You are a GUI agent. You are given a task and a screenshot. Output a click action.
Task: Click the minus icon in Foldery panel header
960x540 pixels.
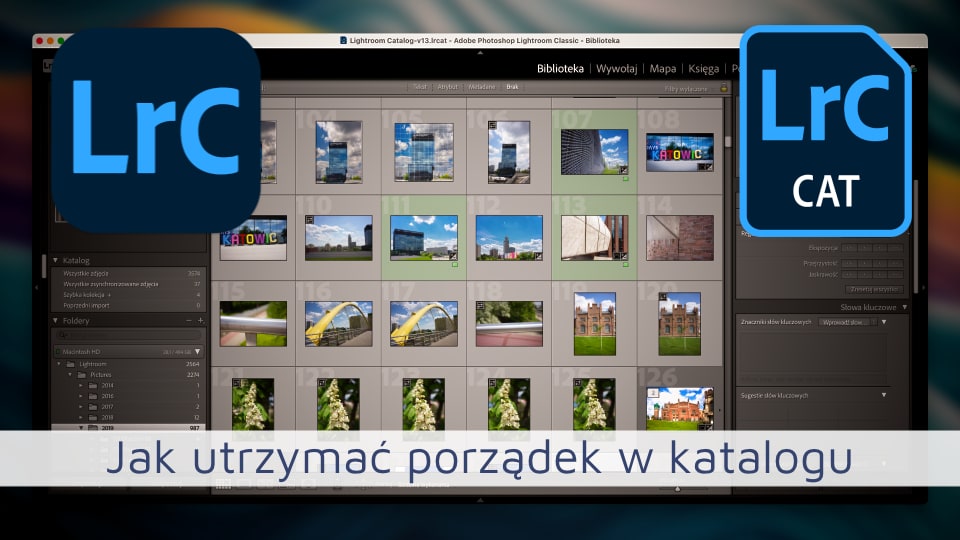pos(188,320)
